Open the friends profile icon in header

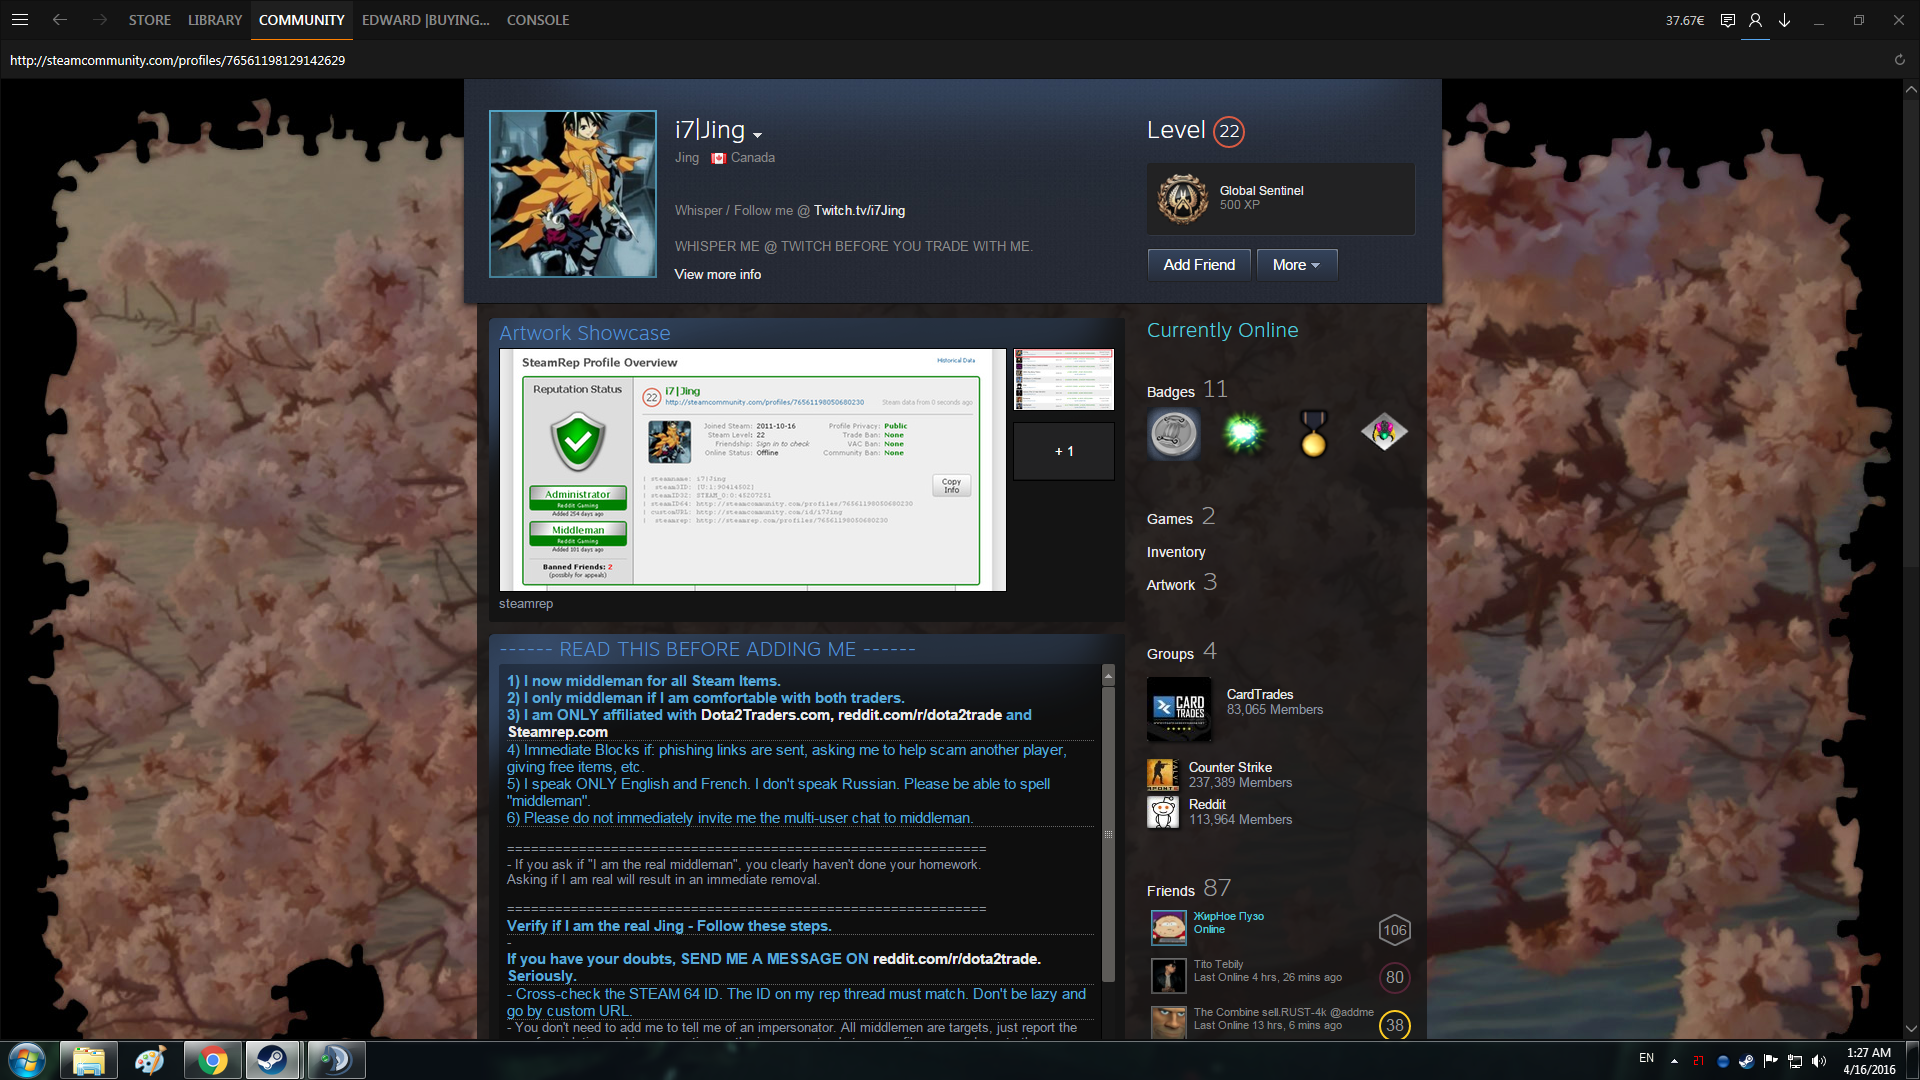[1755, 20]
